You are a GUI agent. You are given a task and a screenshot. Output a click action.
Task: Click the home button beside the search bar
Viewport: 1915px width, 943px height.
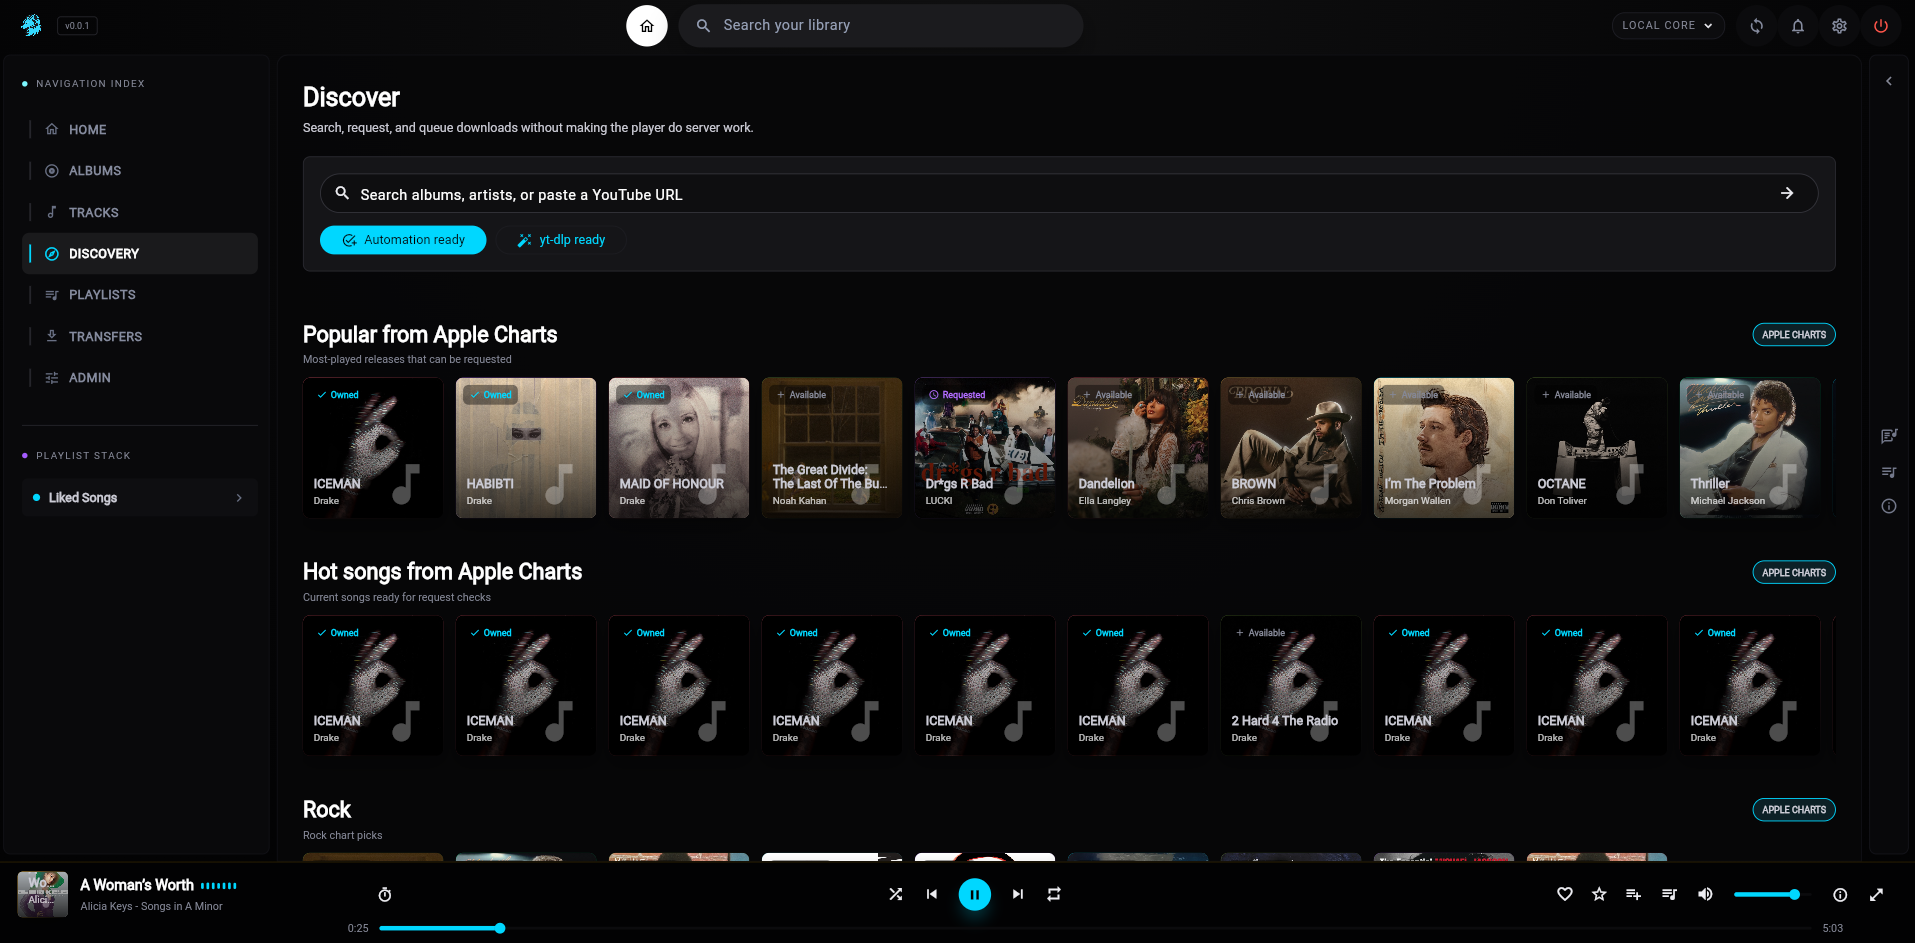(x=647, y=26)
